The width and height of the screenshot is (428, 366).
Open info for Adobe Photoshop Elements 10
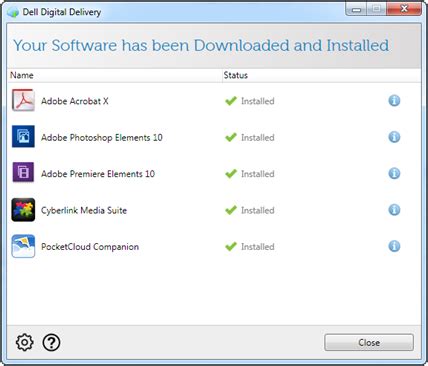pos(394,137)
